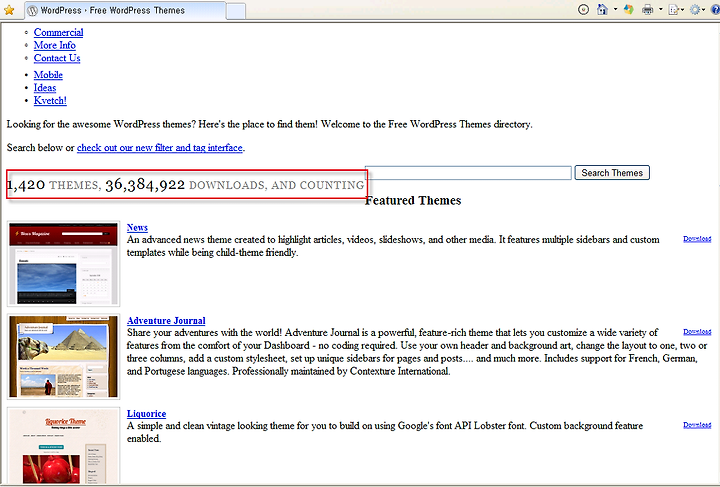
Task: Click the Home toolbar icon
Action: [602, 9]
